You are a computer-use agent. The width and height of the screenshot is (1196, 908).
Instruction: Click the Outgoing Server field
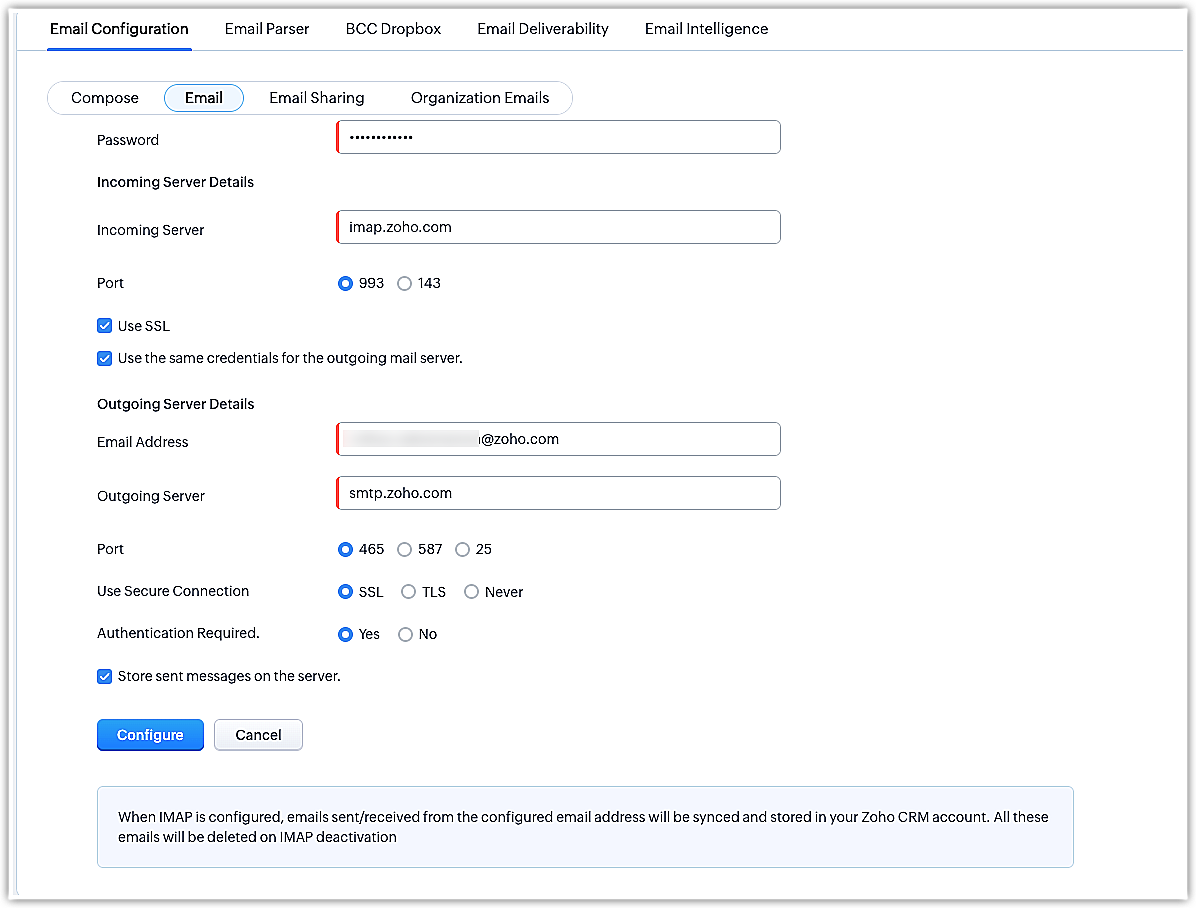tap(559, 493)
